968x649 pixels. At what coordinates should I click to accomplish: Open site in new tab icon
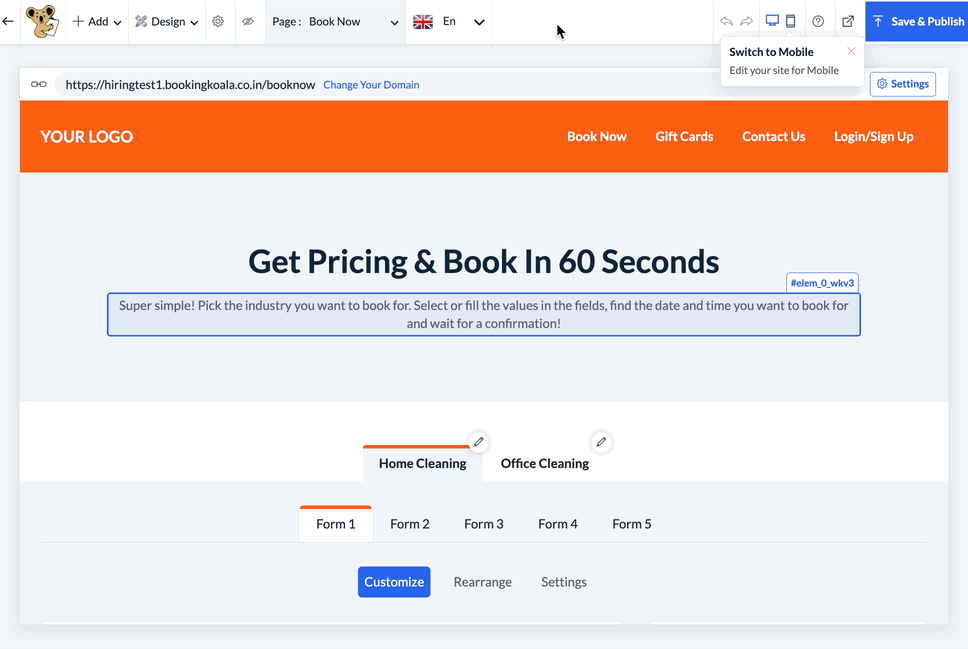click(848, 21)
